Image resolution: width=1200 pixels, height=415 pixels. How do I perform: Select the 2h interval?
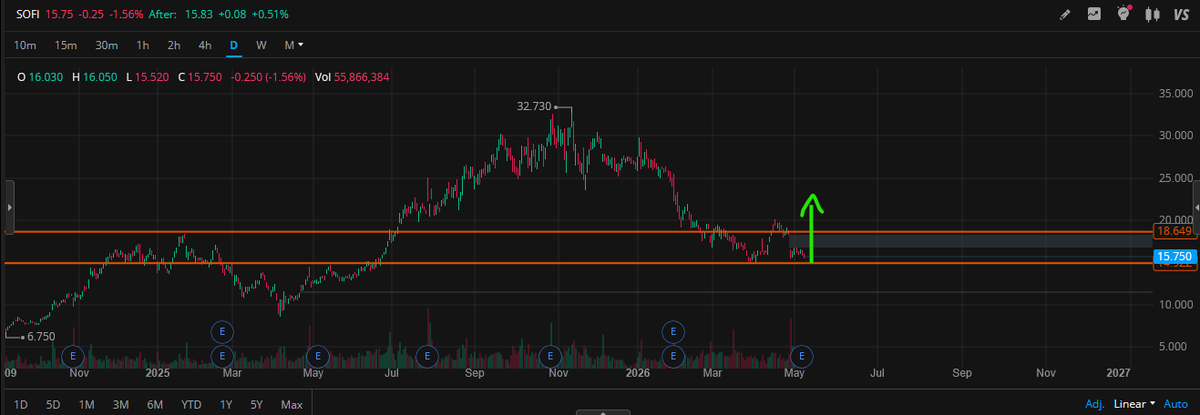coord(174,45)
